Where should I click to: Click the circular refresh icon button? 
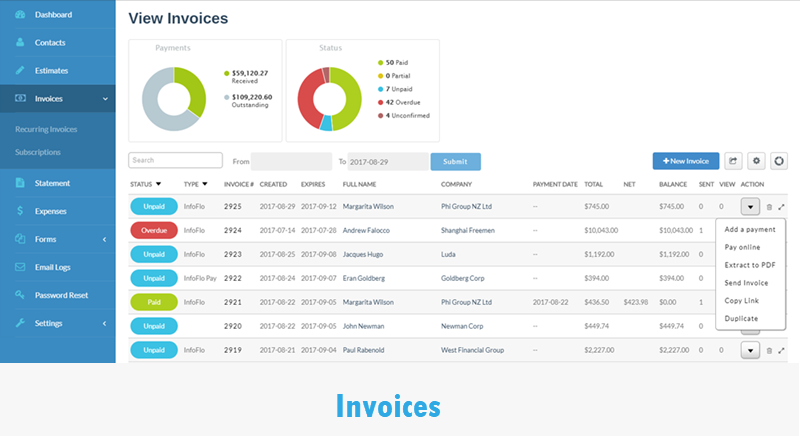point(778,161)
